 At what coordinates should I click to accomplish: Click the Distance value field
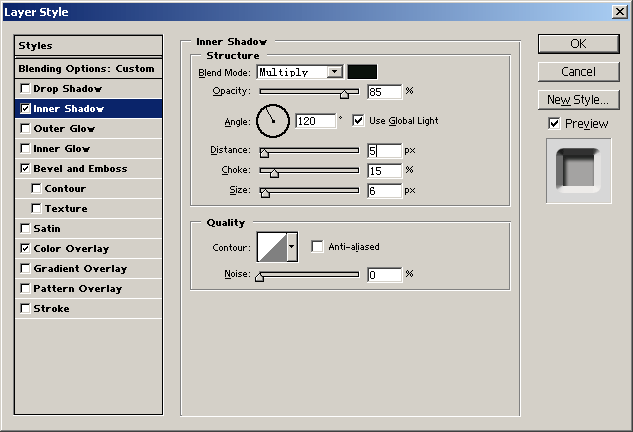click(385, 151)
